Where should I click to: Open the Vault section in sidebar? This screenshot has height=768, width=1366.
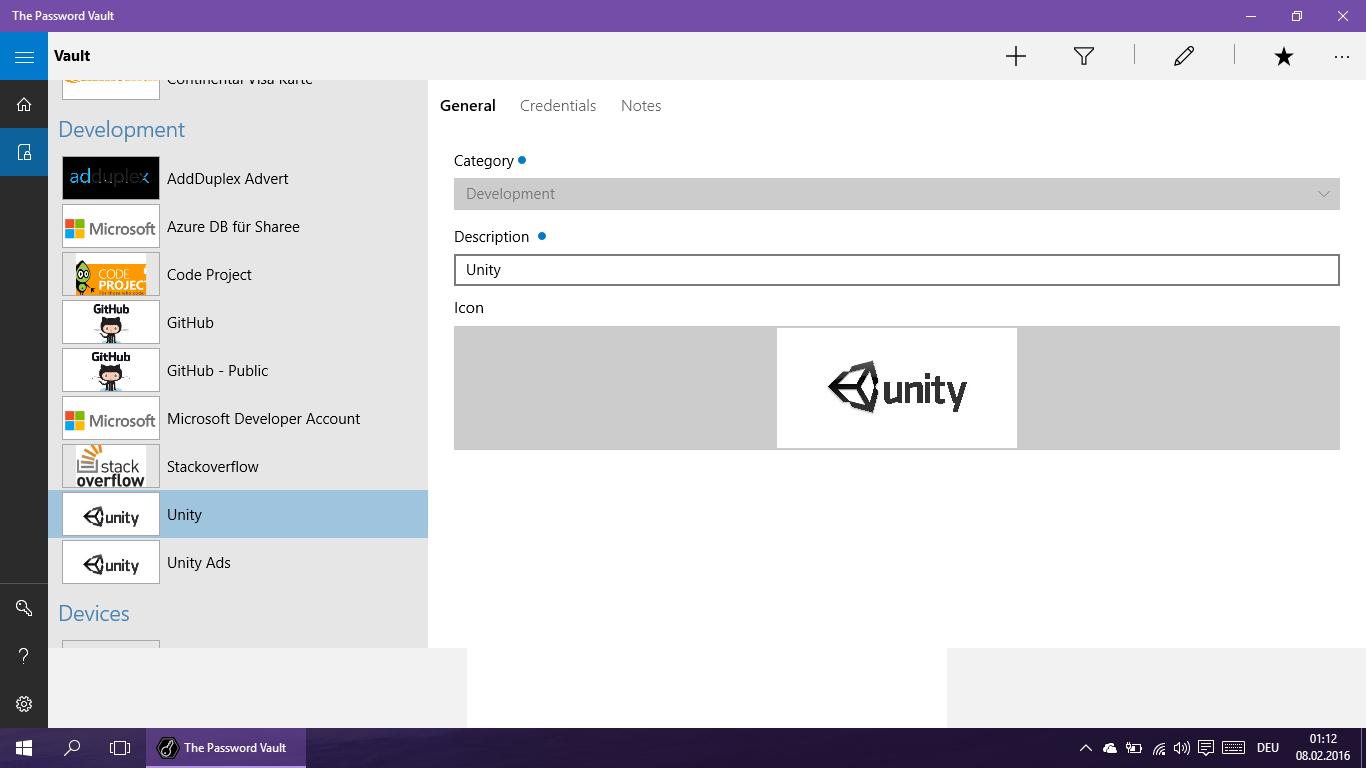tap(24, 152)
